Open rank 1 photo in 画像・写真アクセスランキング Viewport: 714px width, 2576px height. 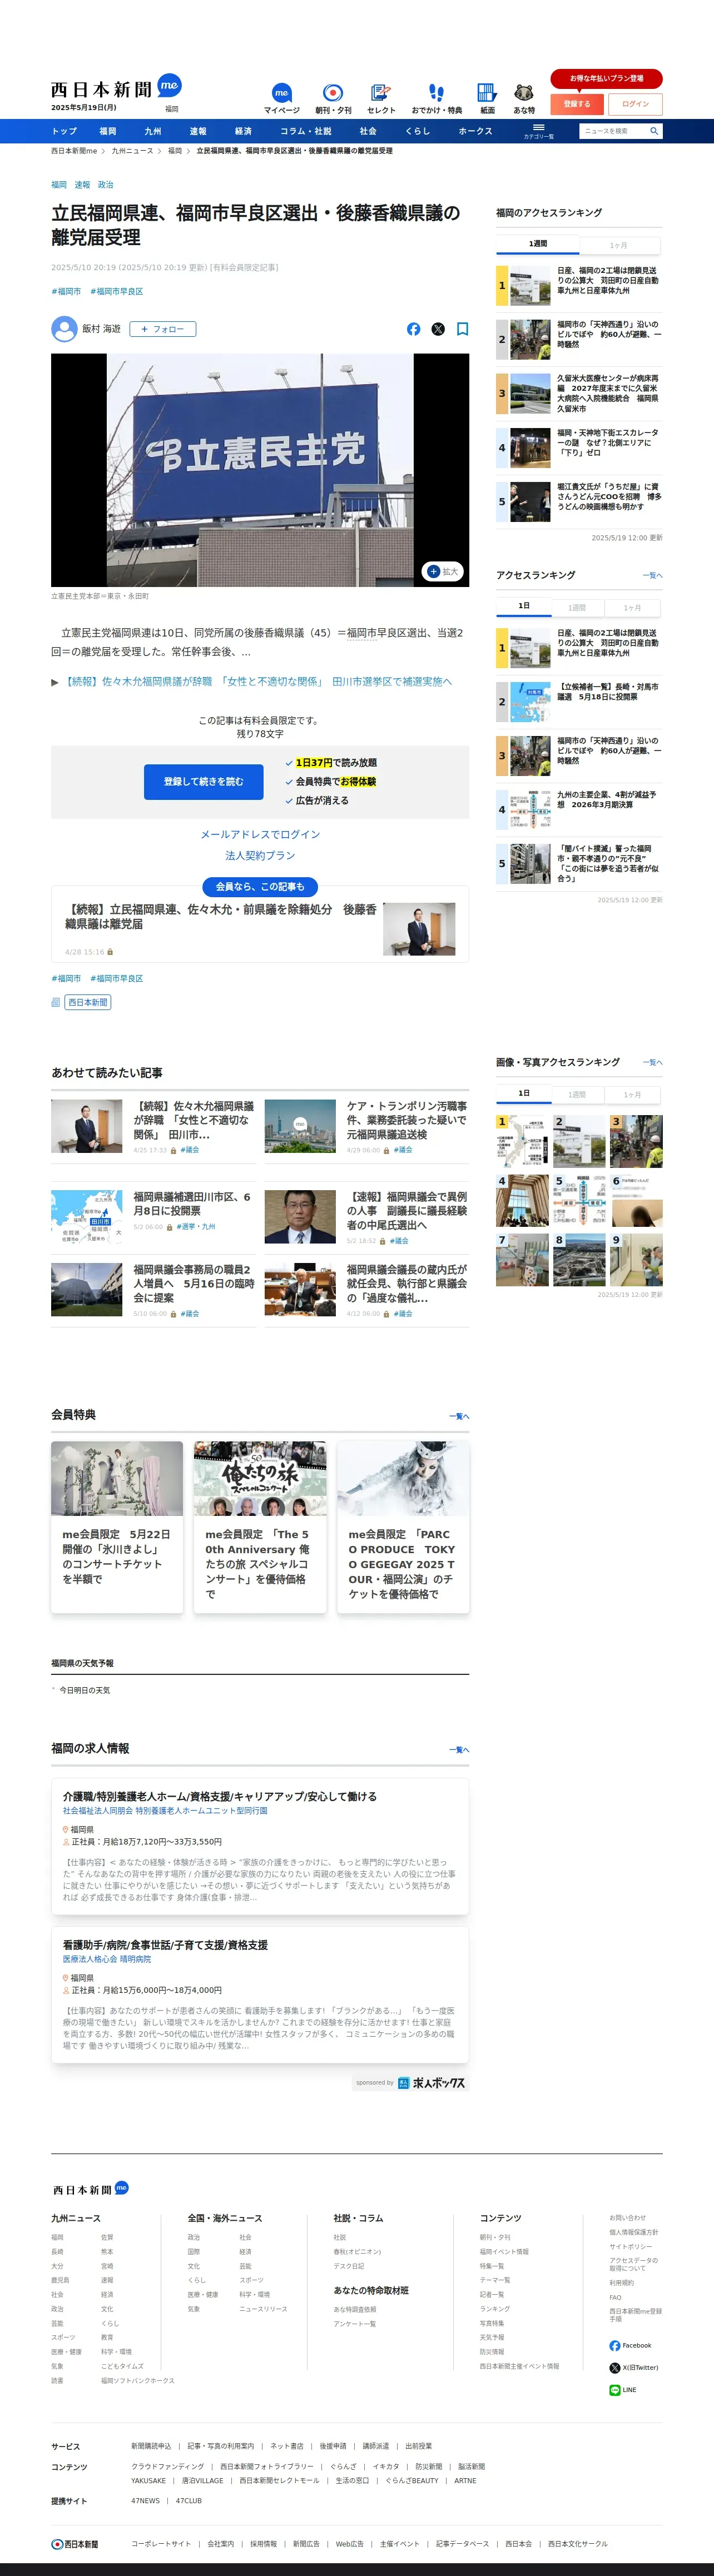pos(522,1141)
